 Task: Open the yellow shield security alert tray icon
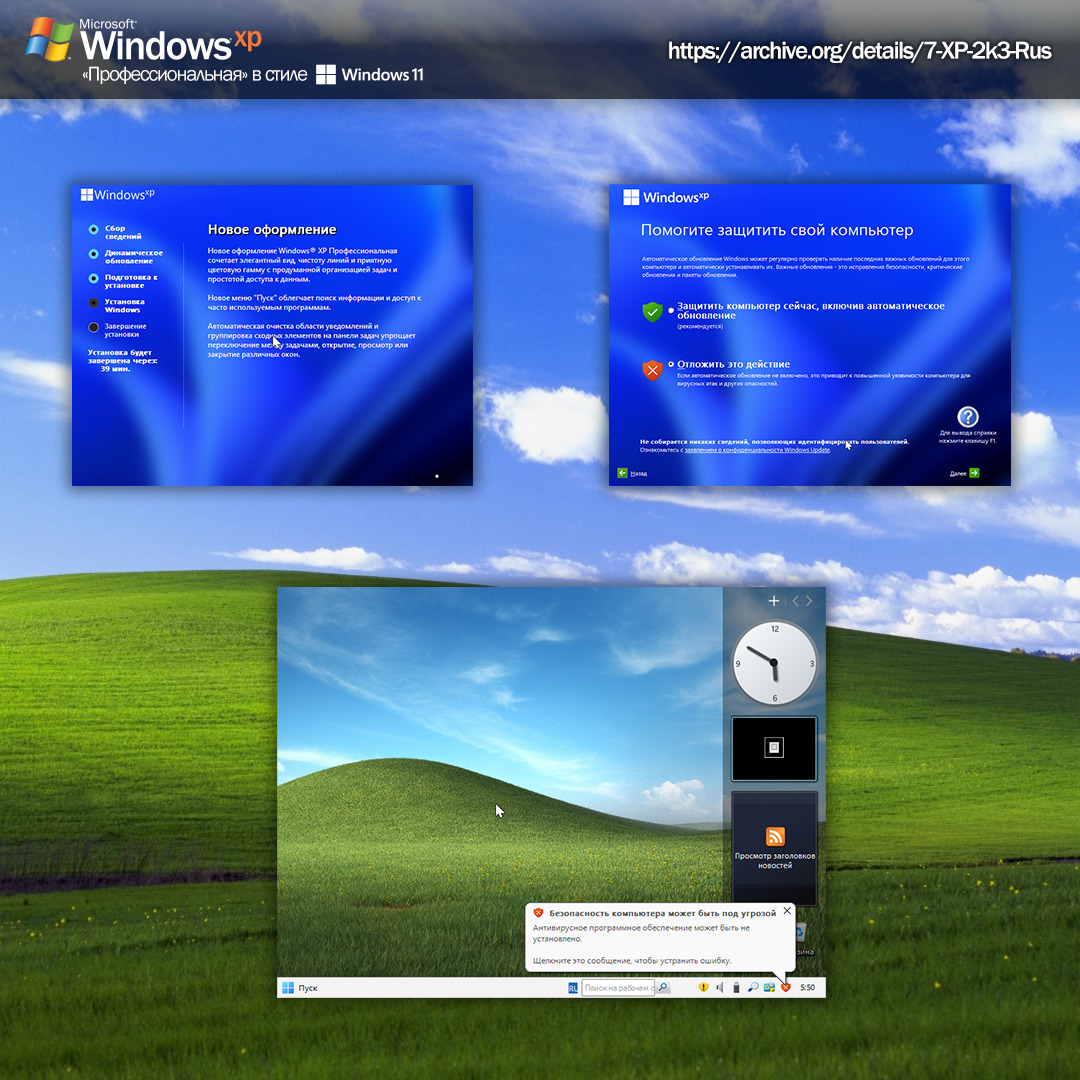coord(703,988)
